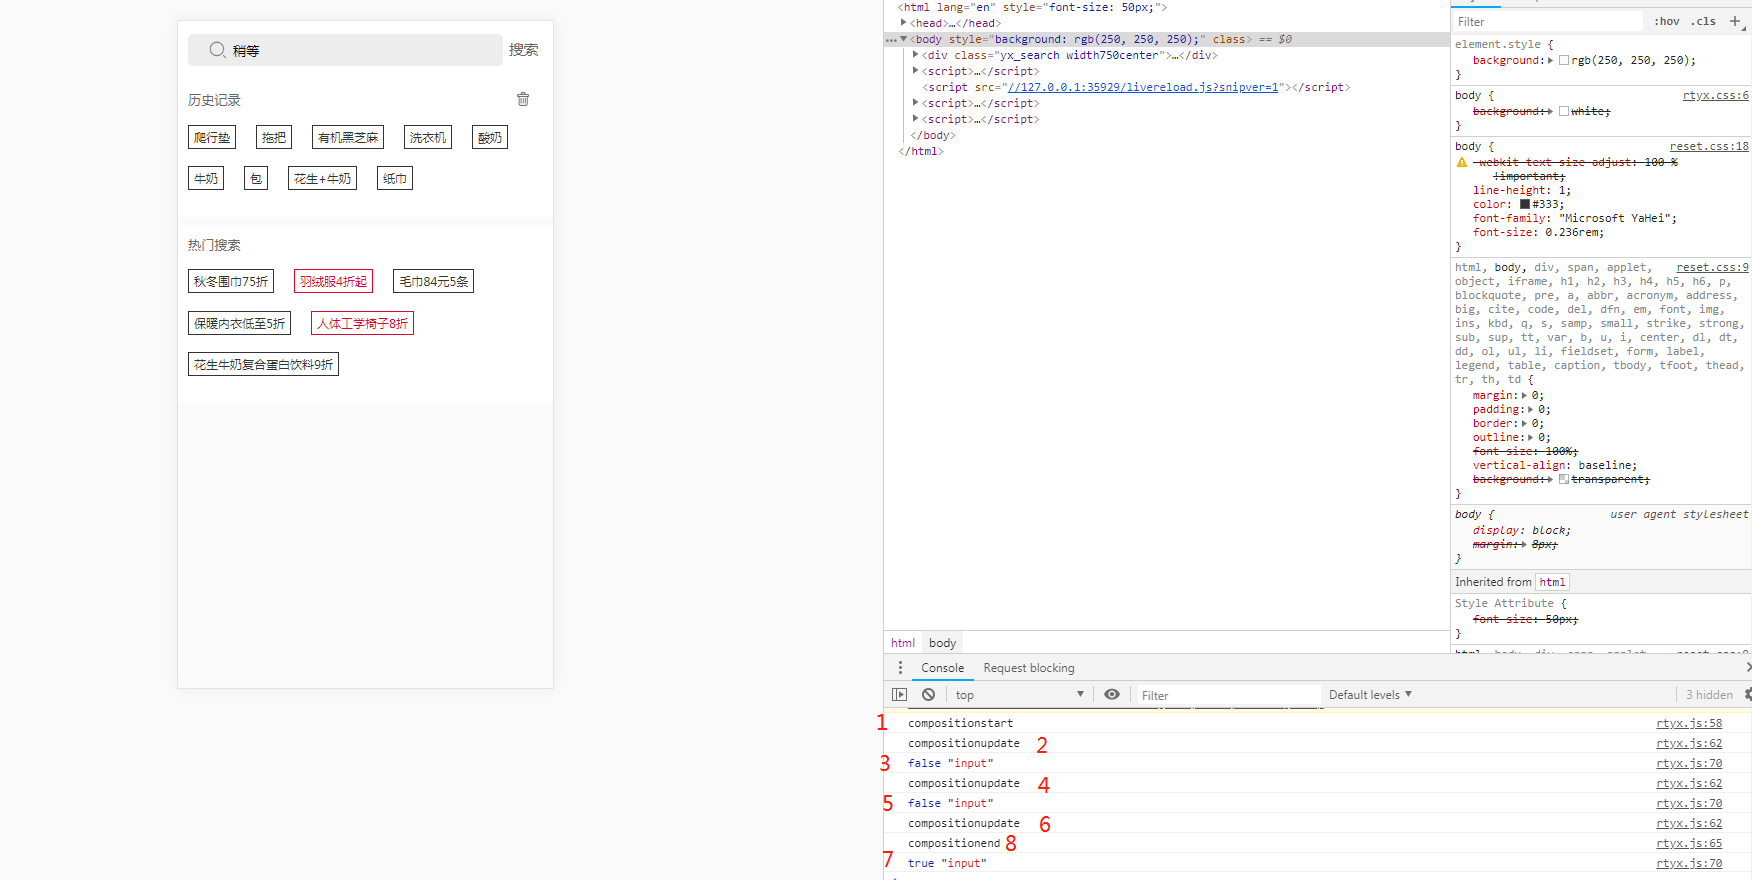Select history tag 有机黑芝麻
The image size is (1752, 880).
tap(348, 137)
